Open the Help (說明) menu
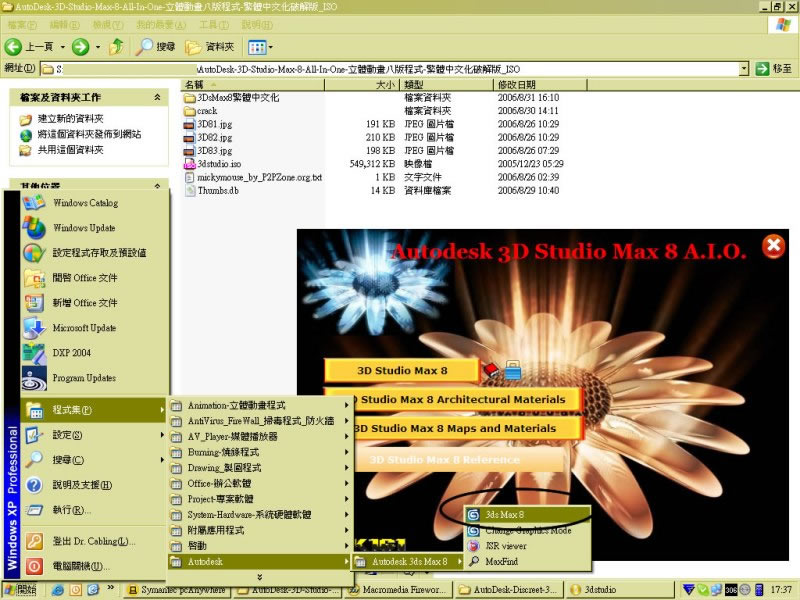The height and width of the screenshot is (600, 800). click(x=257, y=24)
